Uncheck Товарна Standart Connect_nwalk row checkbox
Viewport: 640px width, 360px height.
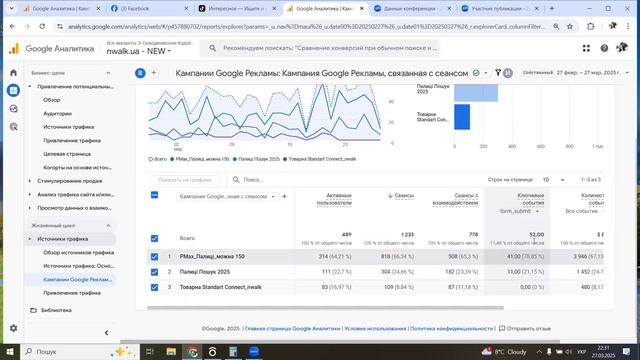154,287
